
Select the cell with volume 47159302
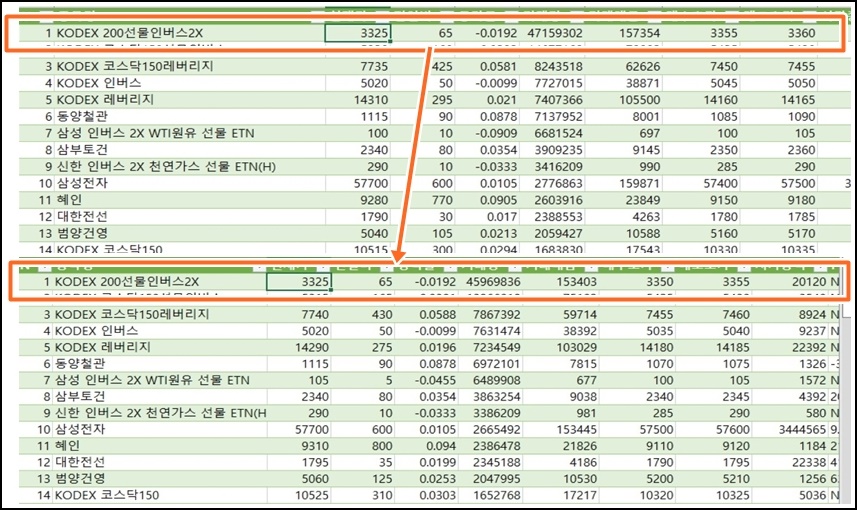point(551,33)
